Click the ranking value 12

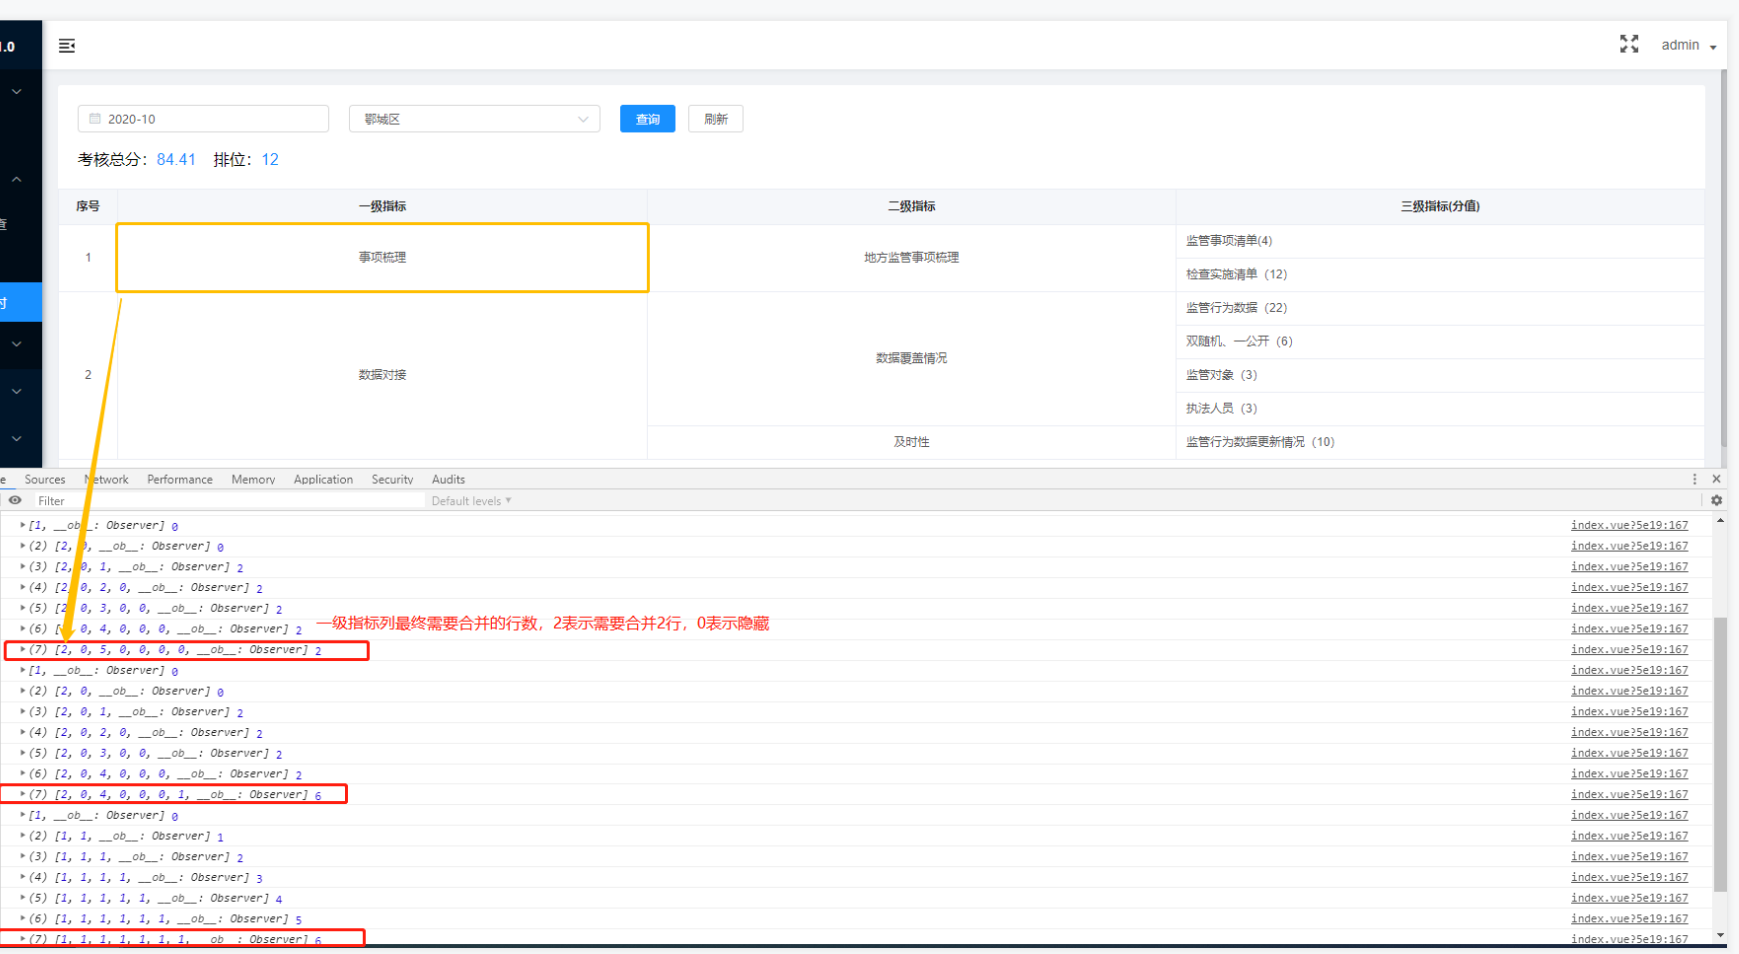[270, 160]
